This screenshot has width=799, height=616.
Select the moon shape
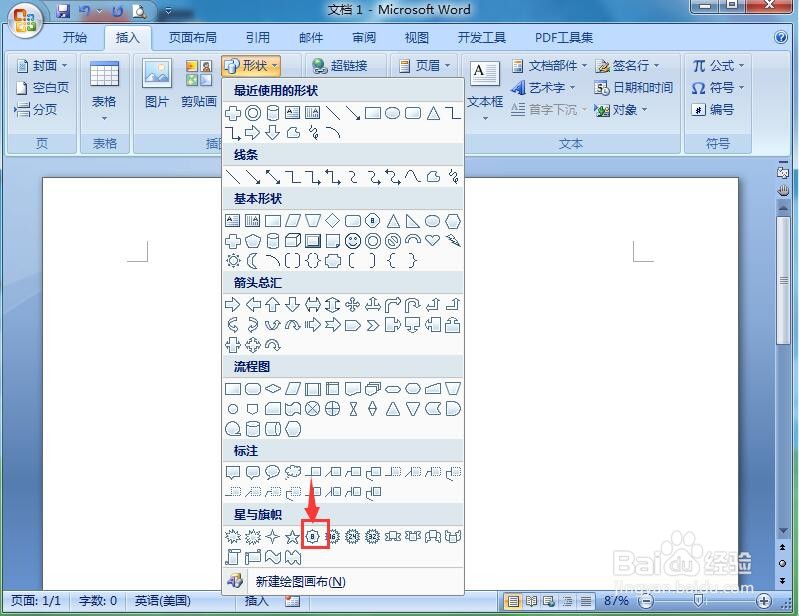pos(253,261)
